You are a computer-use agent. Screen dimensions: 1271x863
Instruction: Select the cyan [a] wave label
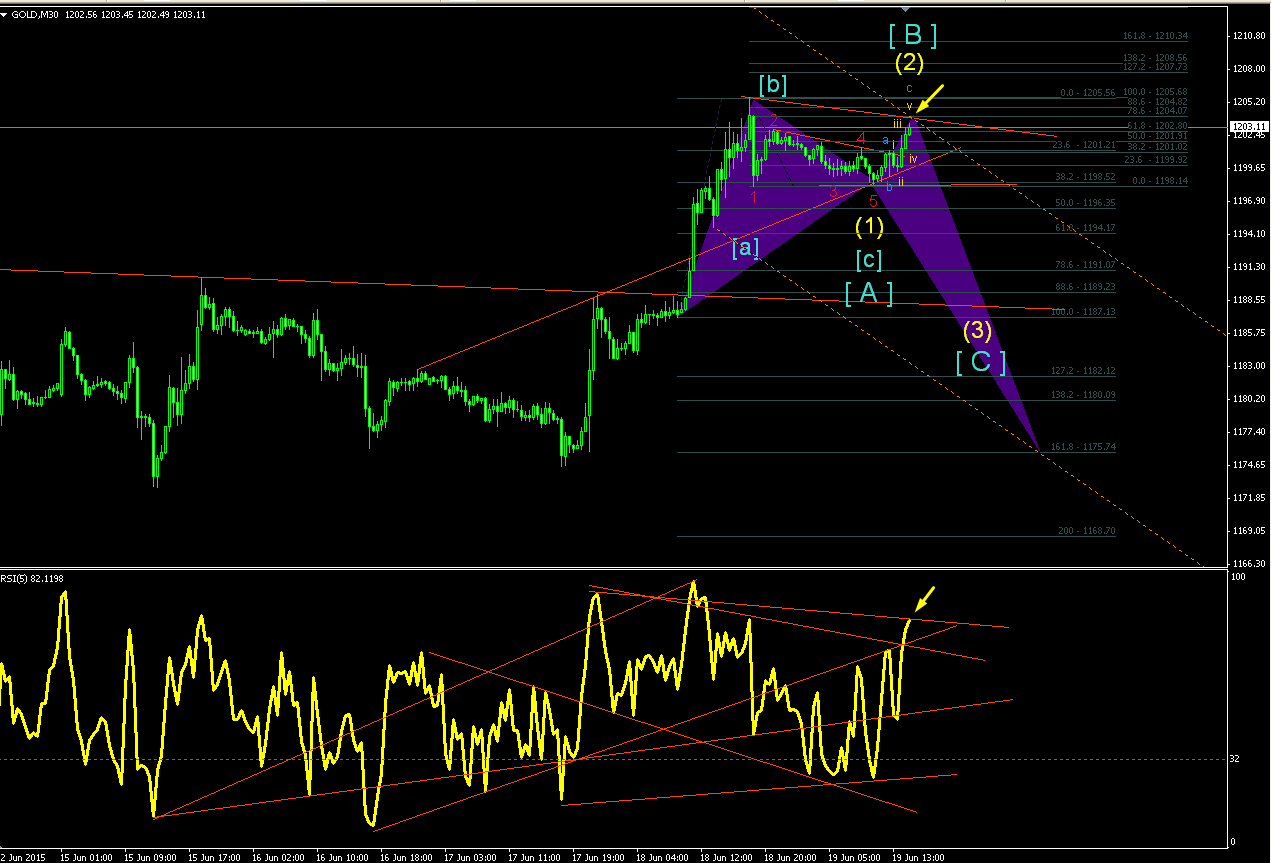click(x=746, y=247)
